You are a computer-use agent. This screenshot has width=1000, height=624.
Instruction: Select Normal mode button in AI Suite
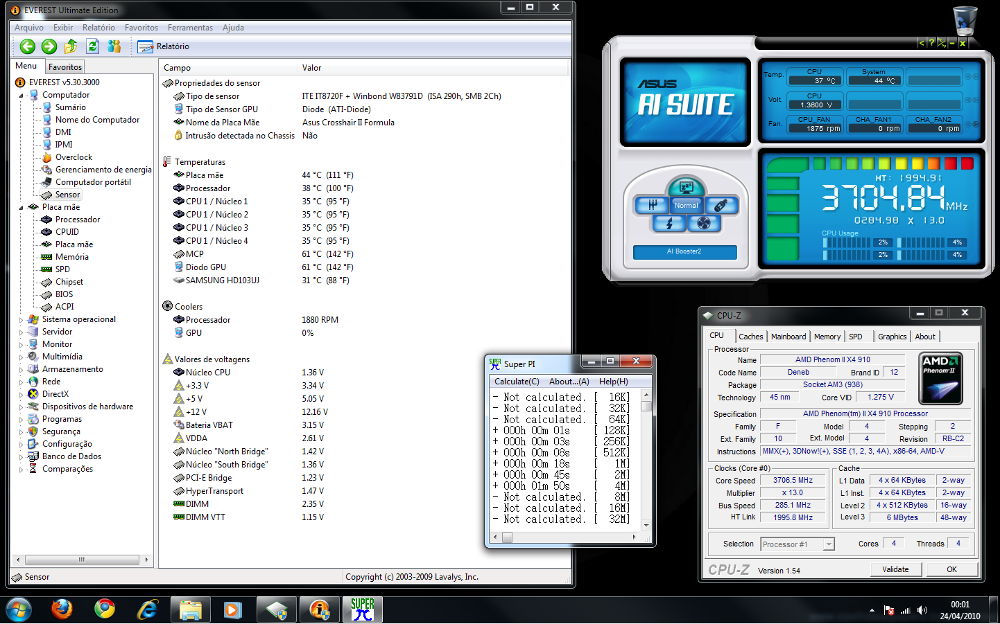click(x=686, y=205)
